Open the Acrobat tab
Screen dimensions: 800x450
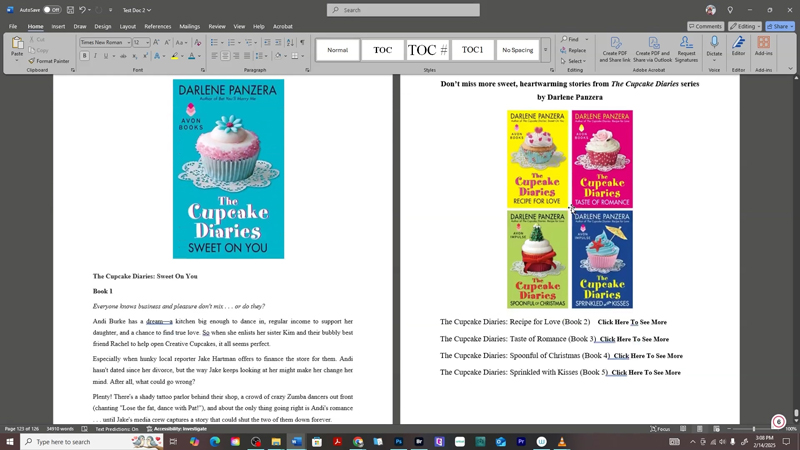click(283, 27)
